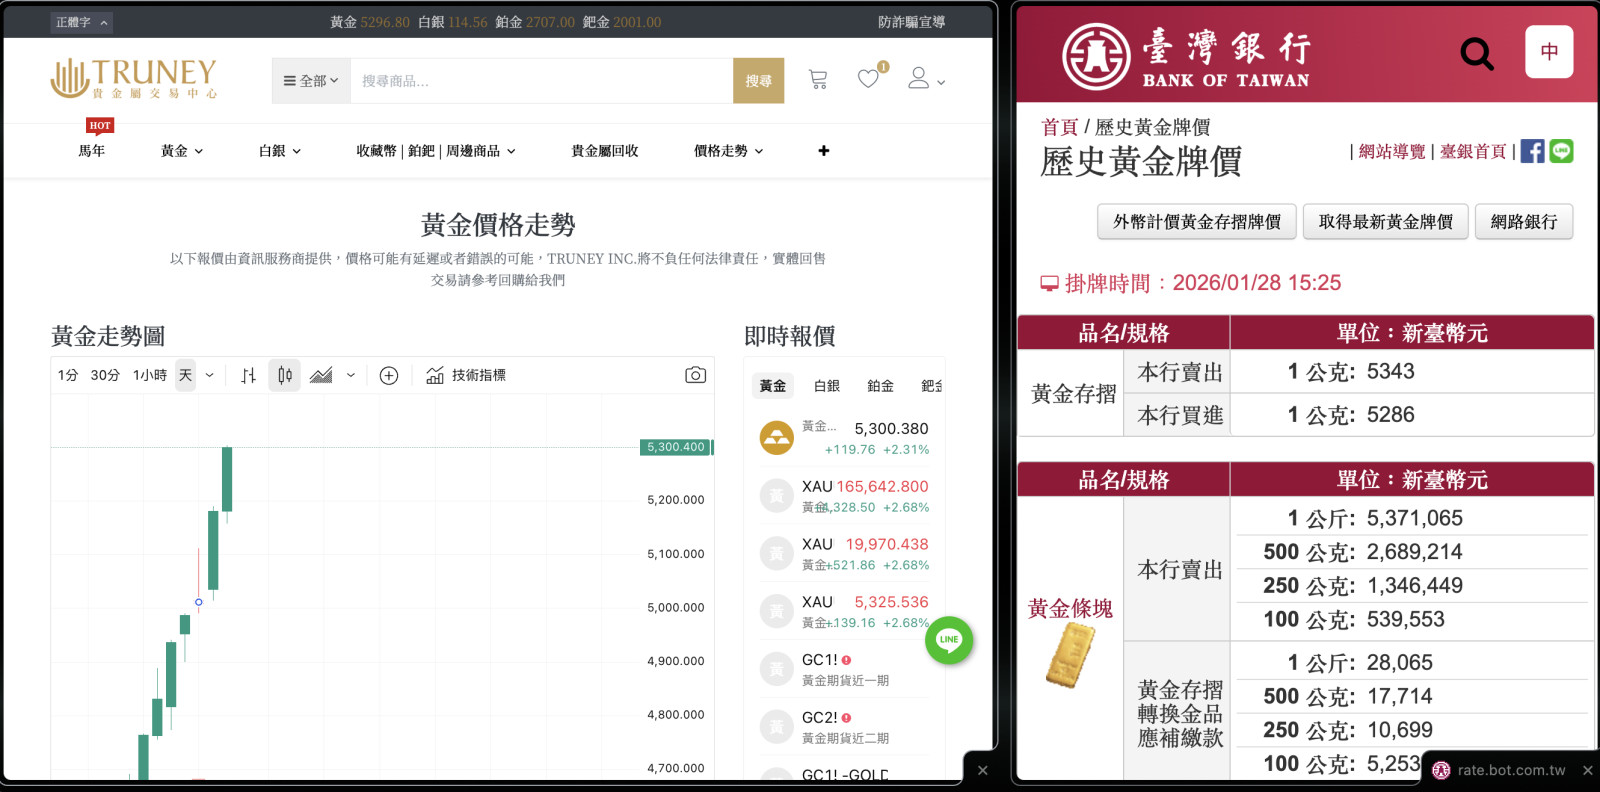Viewport: 1600px width, 792px height.
Task: Click the HOT badge above 馬年
Action: click(x=100, y=126)
